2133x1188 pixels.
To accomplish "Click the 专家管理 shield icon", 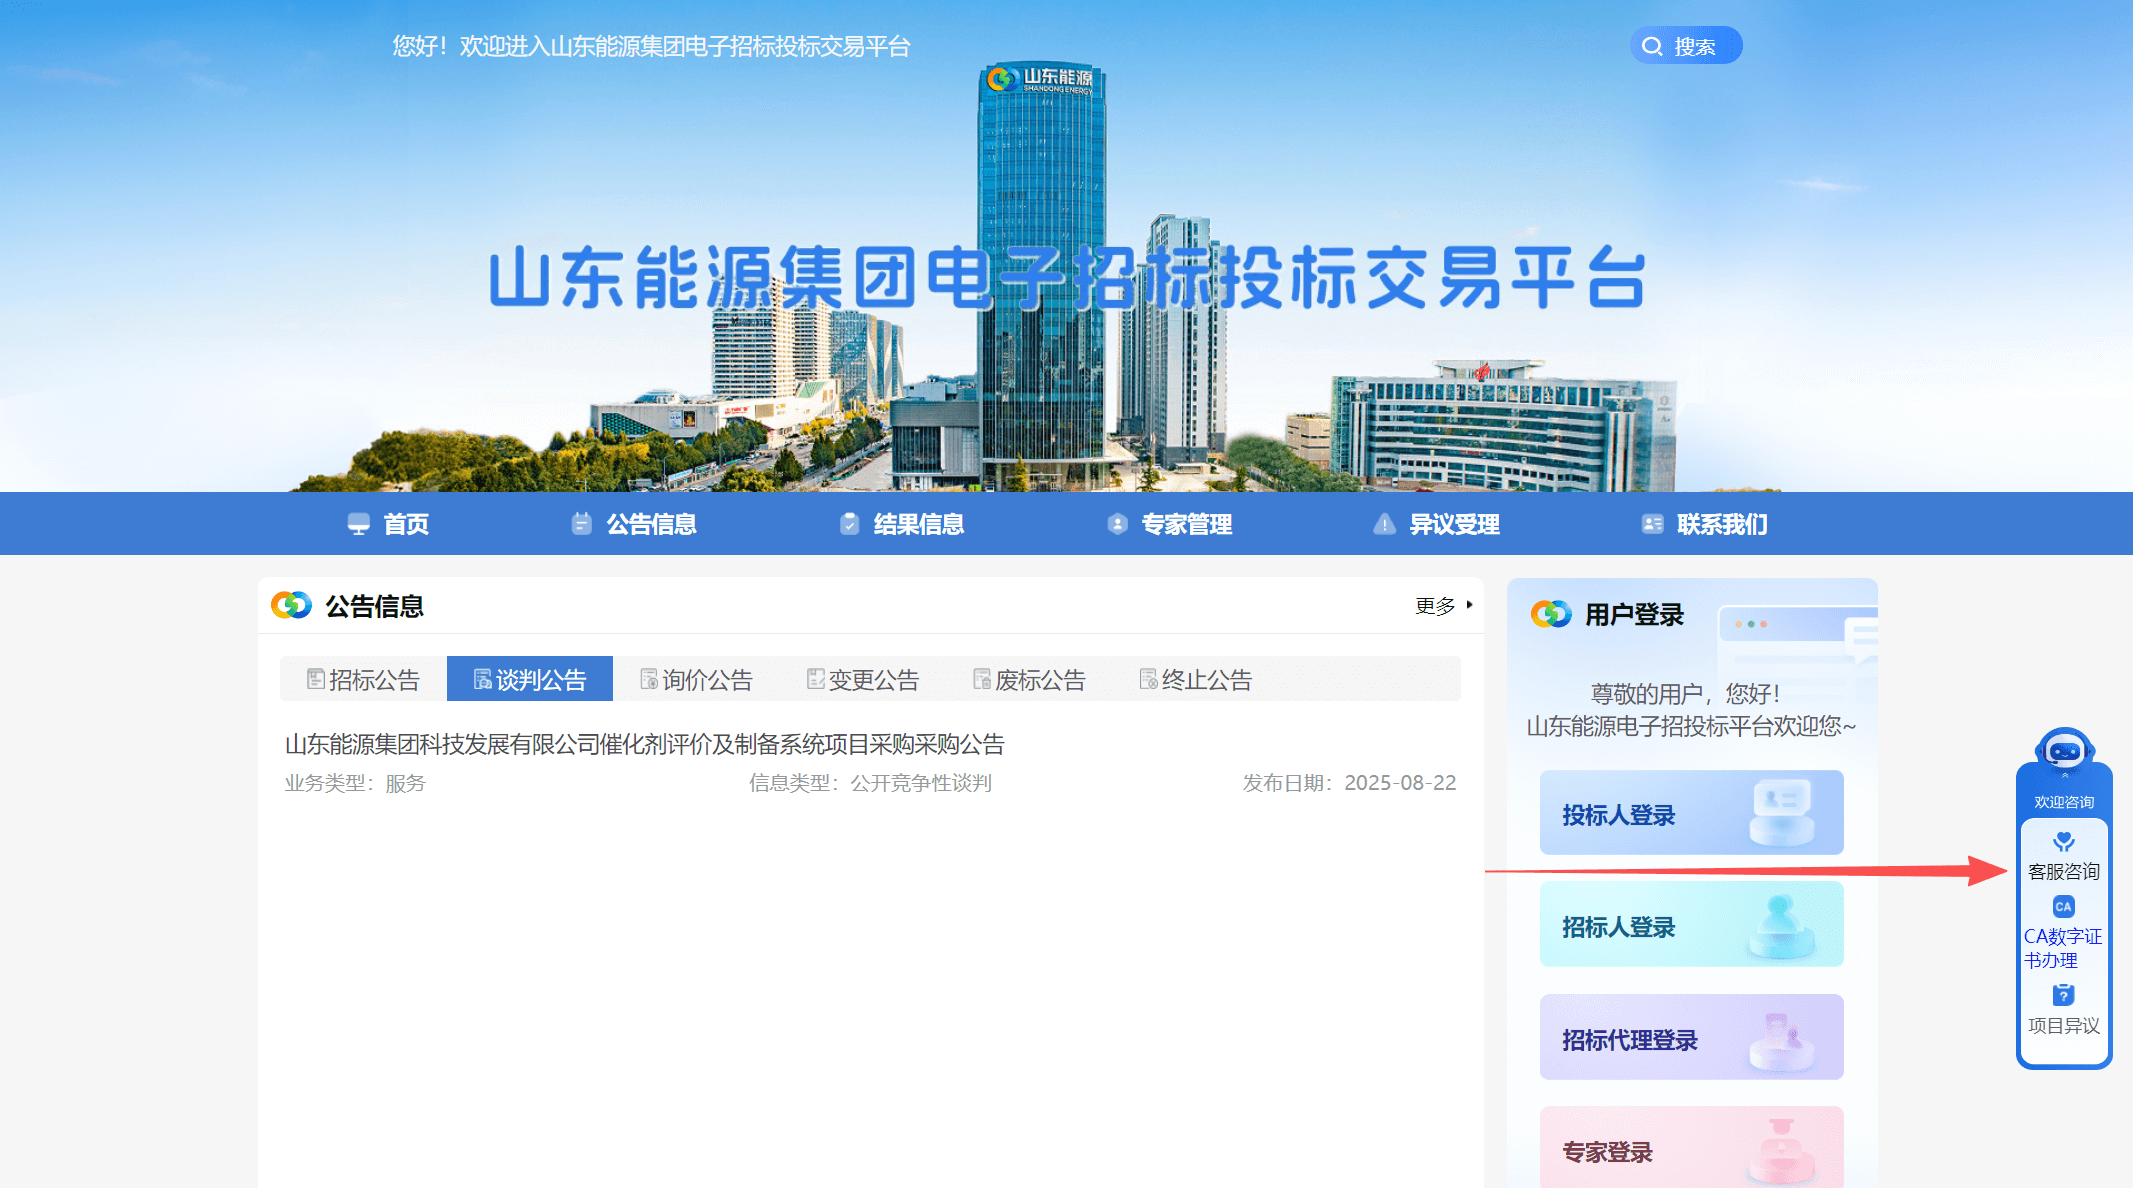I will pos(1117,524).
